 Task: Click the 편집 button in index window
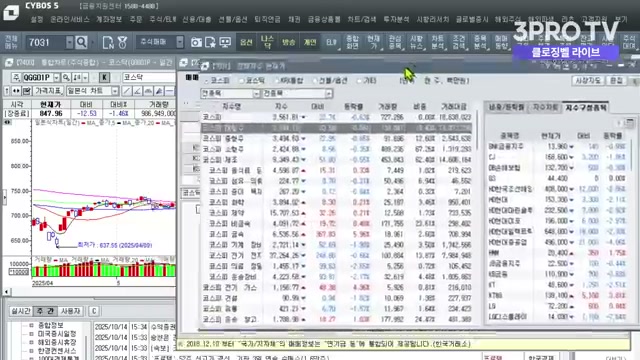[x=616, y=80]
